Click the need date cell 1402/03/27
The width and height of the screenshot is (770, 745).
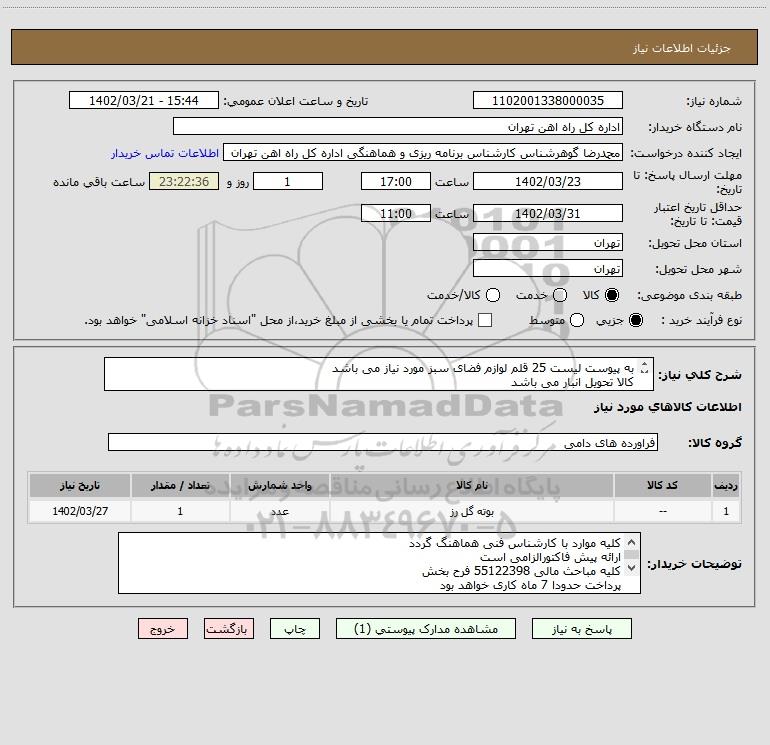tap(80, 511)
